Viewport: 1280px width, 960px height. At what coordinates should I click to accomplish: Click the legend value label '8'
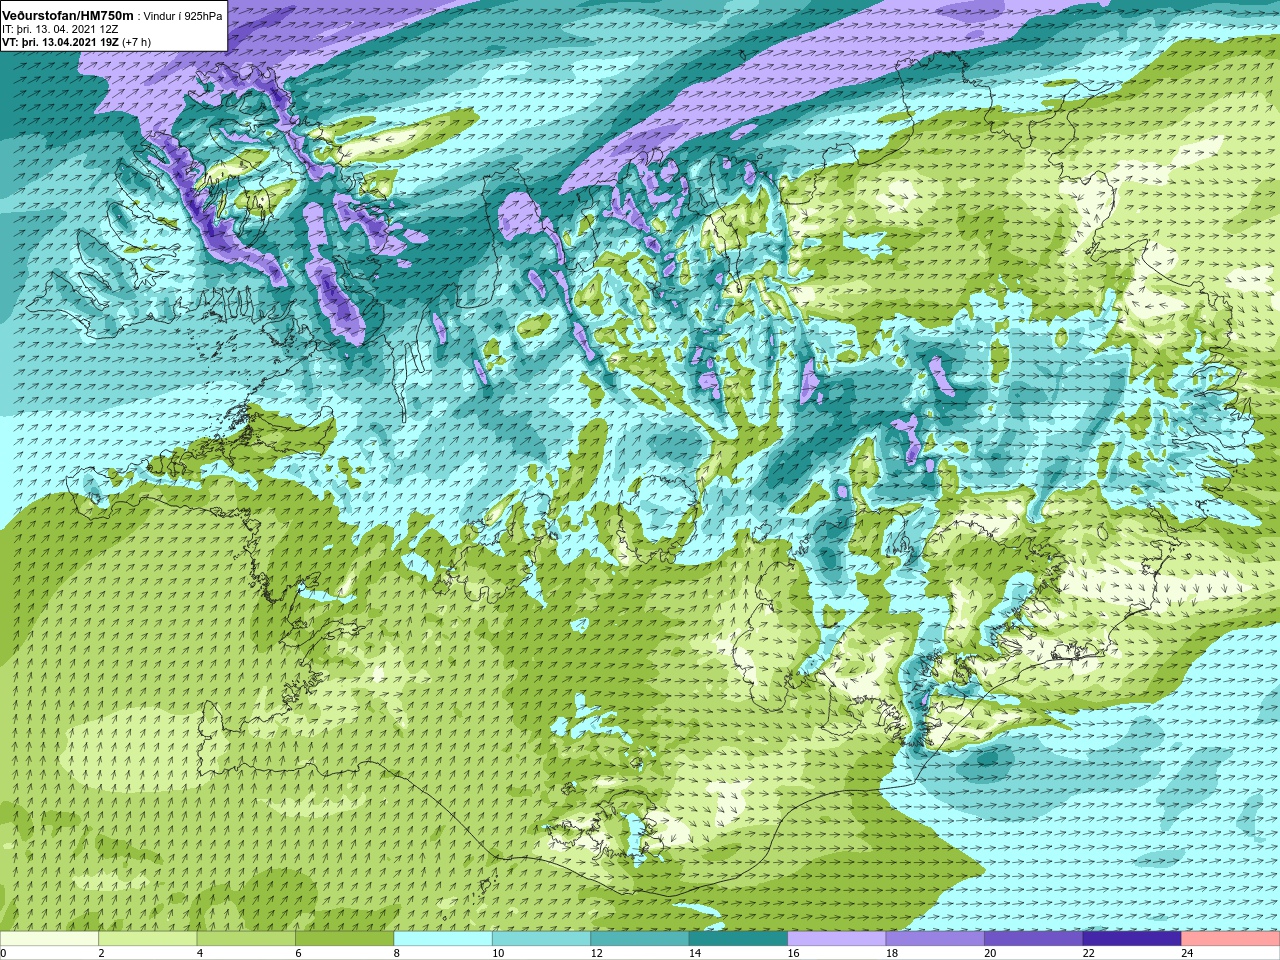coord(397,953)
